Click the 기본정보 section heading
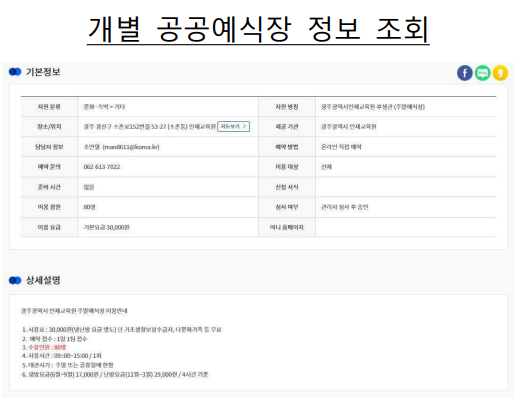 click(x=43, y=72)
